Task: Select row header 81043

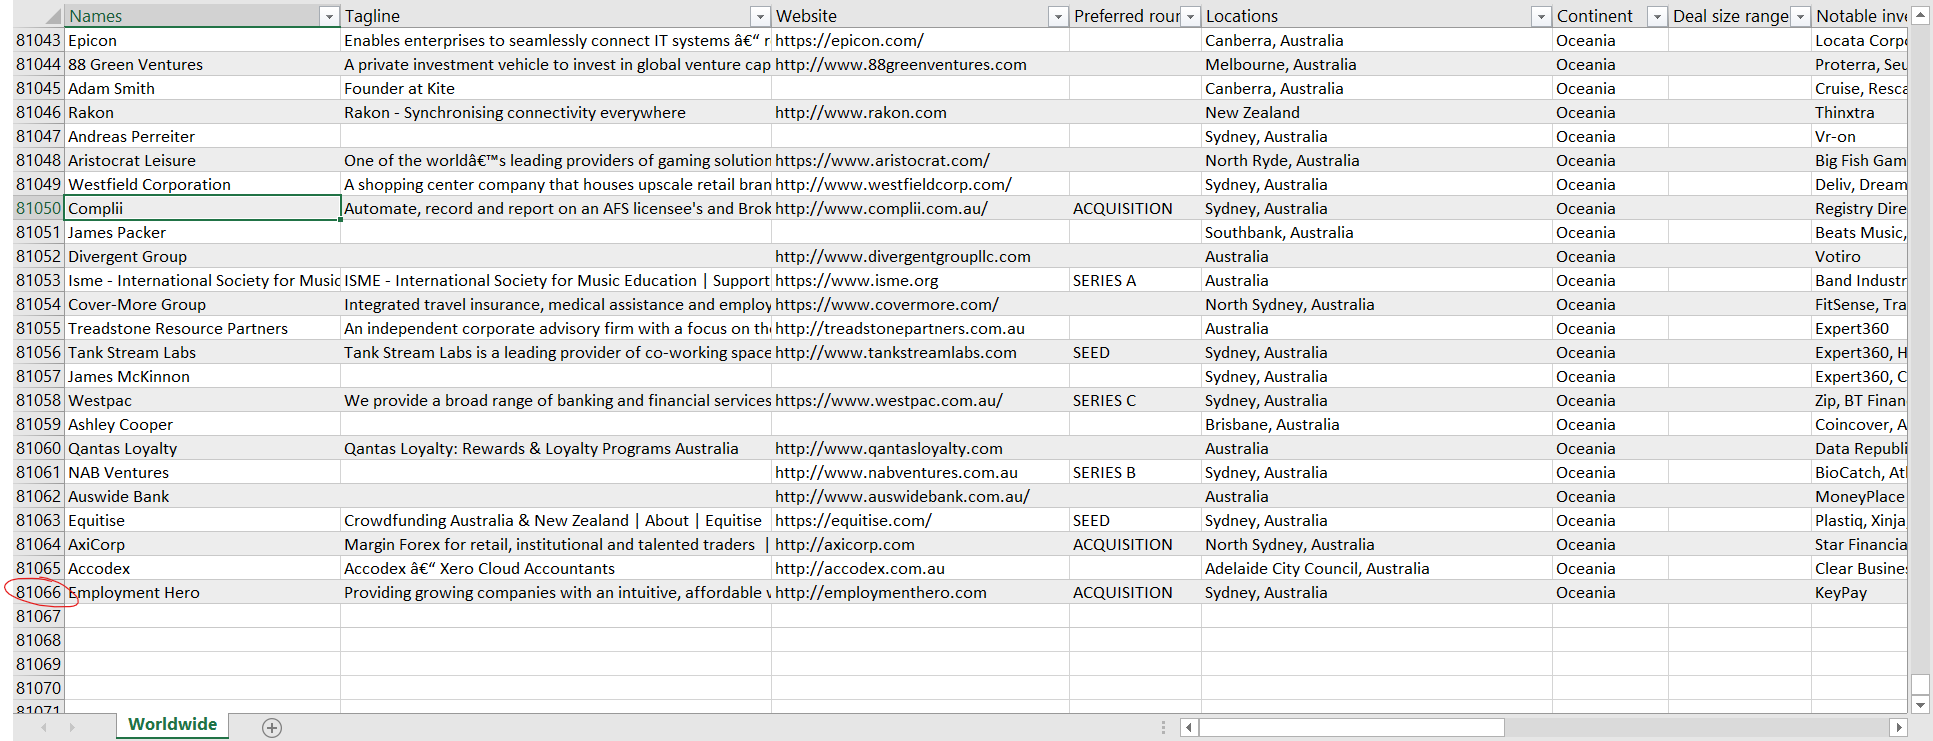Action: (x=38, y=40)
